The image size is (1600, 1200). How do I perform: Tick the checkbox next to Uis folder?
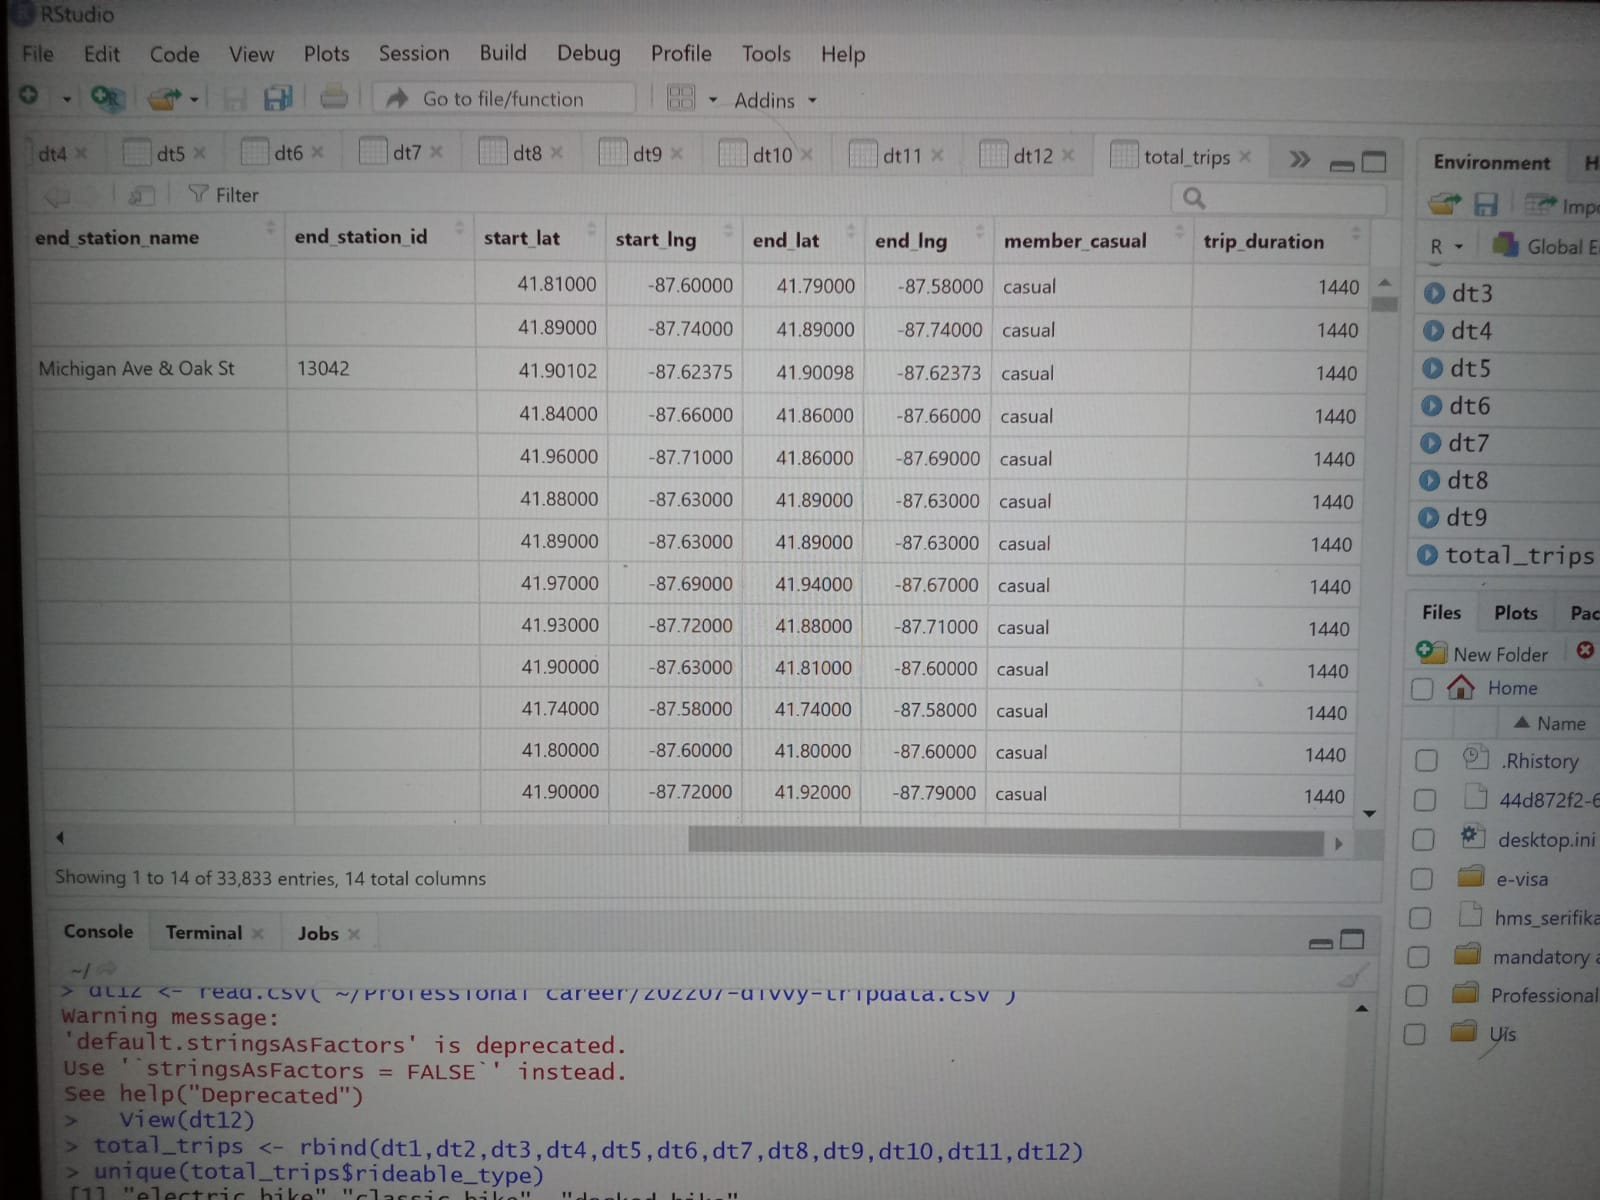1414,1033
